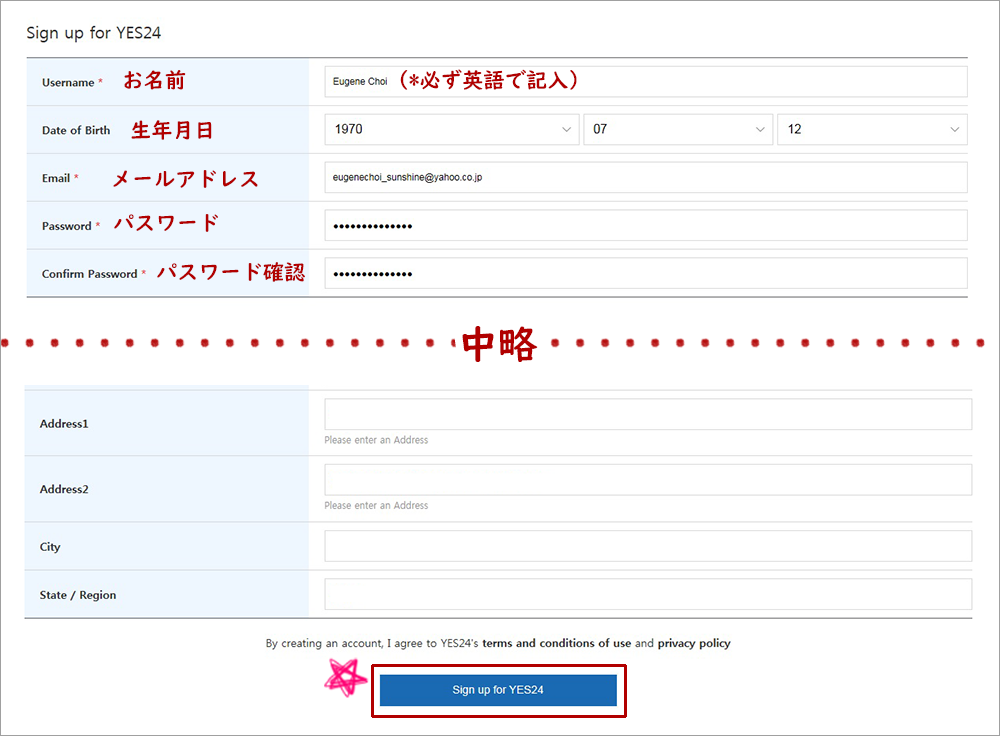Open terms and conditions of use link
The height and width of the screenshot is (736, 1000).
pyautogui.click(x=556, y=643)
